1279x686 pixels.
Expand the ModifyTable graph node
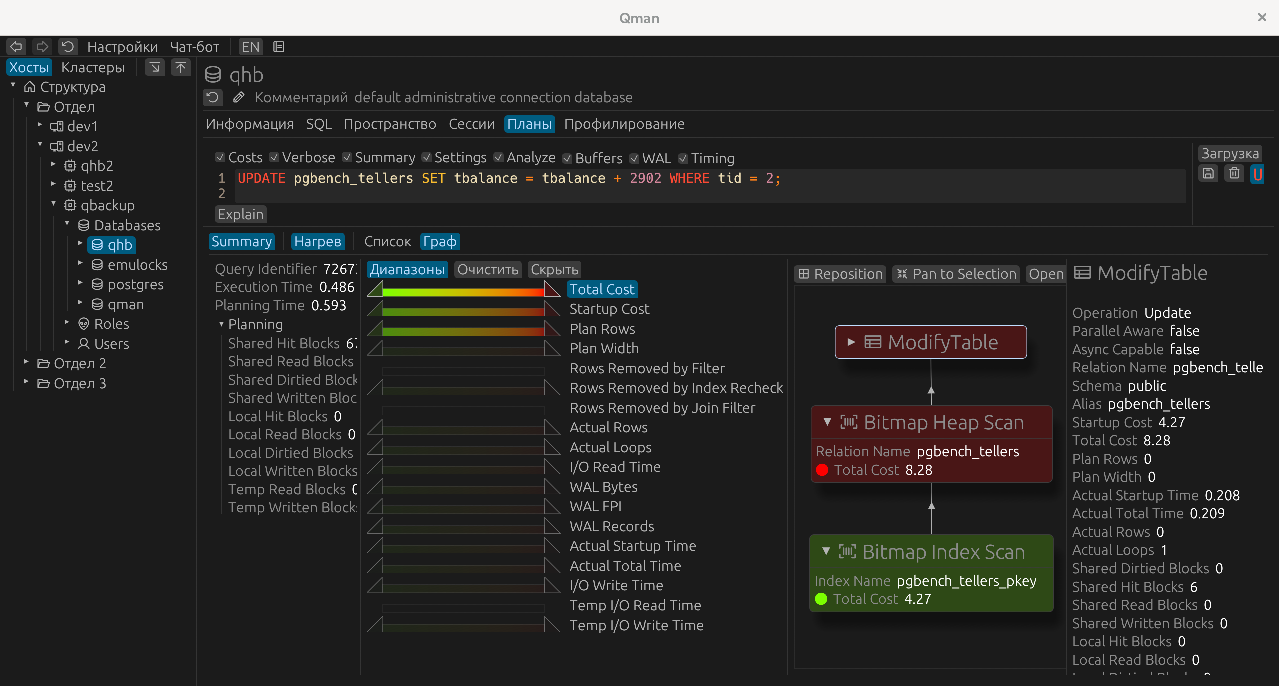click(851, 342)
